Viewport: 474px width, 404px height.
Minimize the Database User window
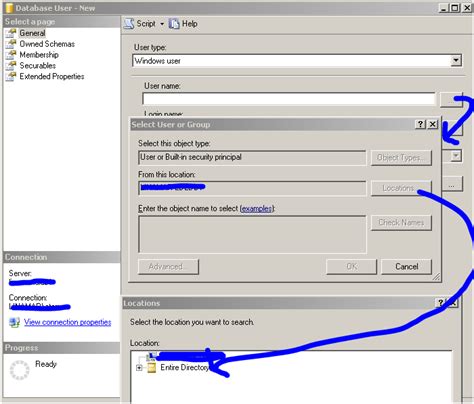click(x=443, y=8)
